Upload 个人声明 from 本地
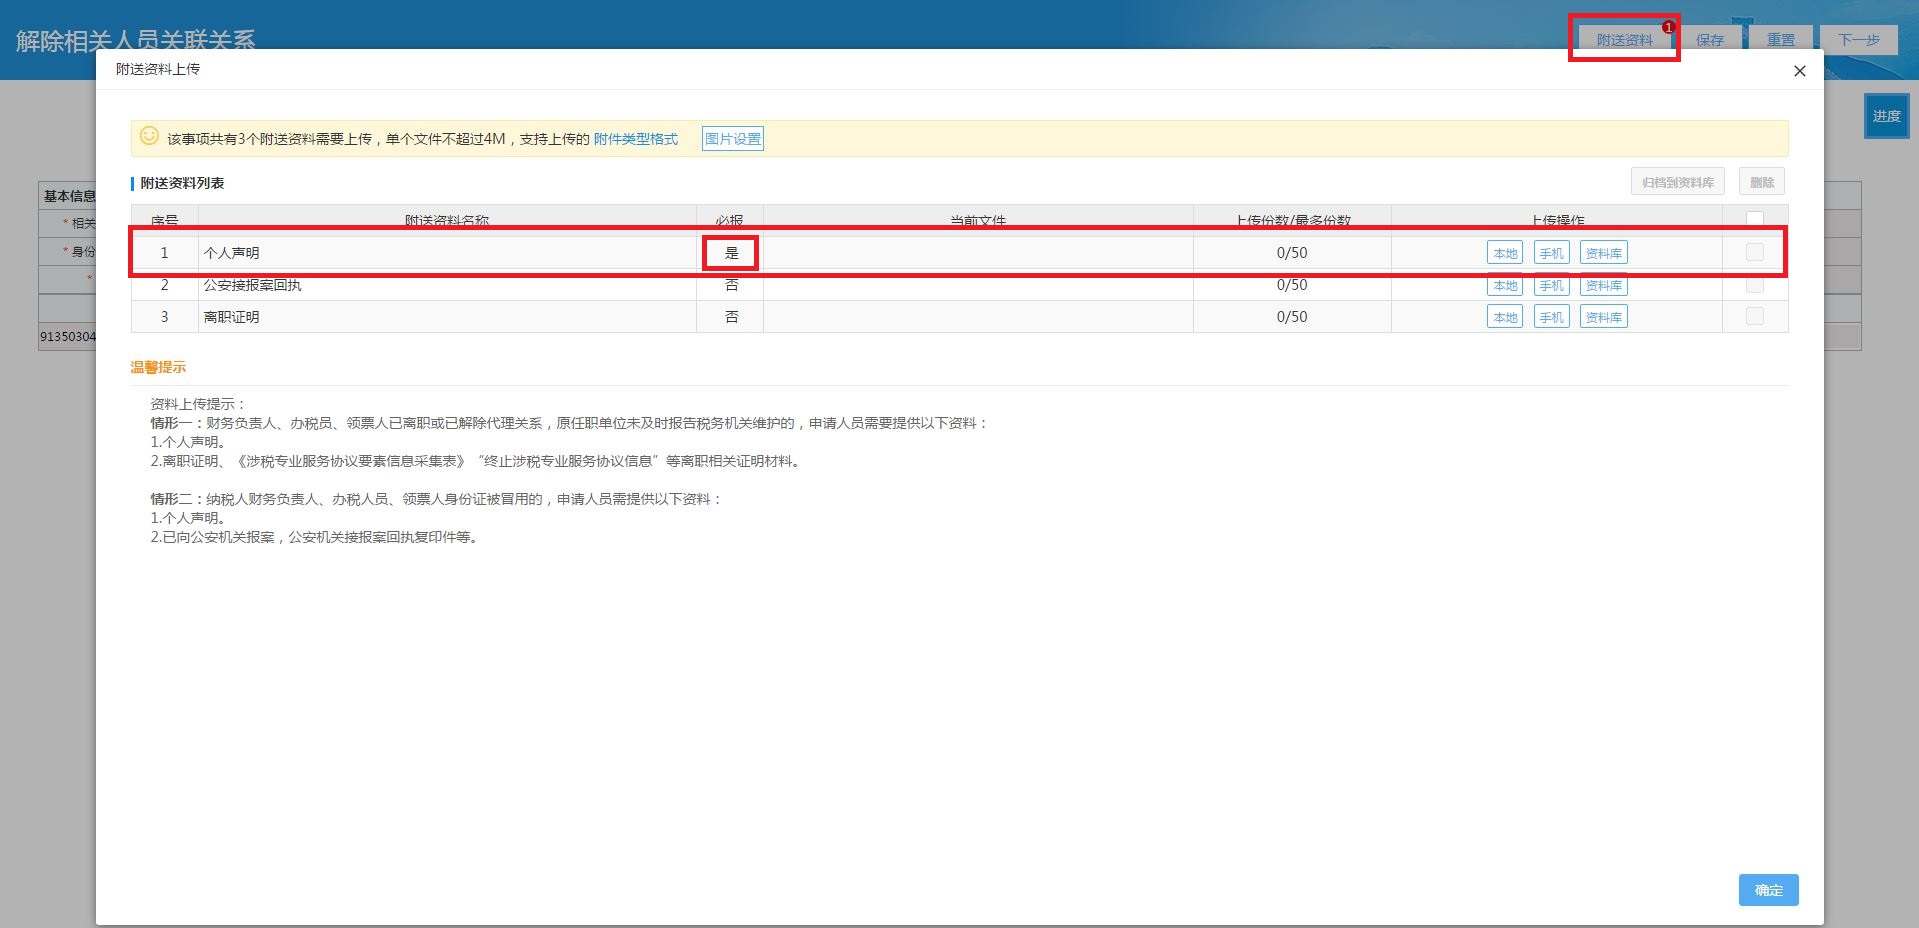 1504,253
